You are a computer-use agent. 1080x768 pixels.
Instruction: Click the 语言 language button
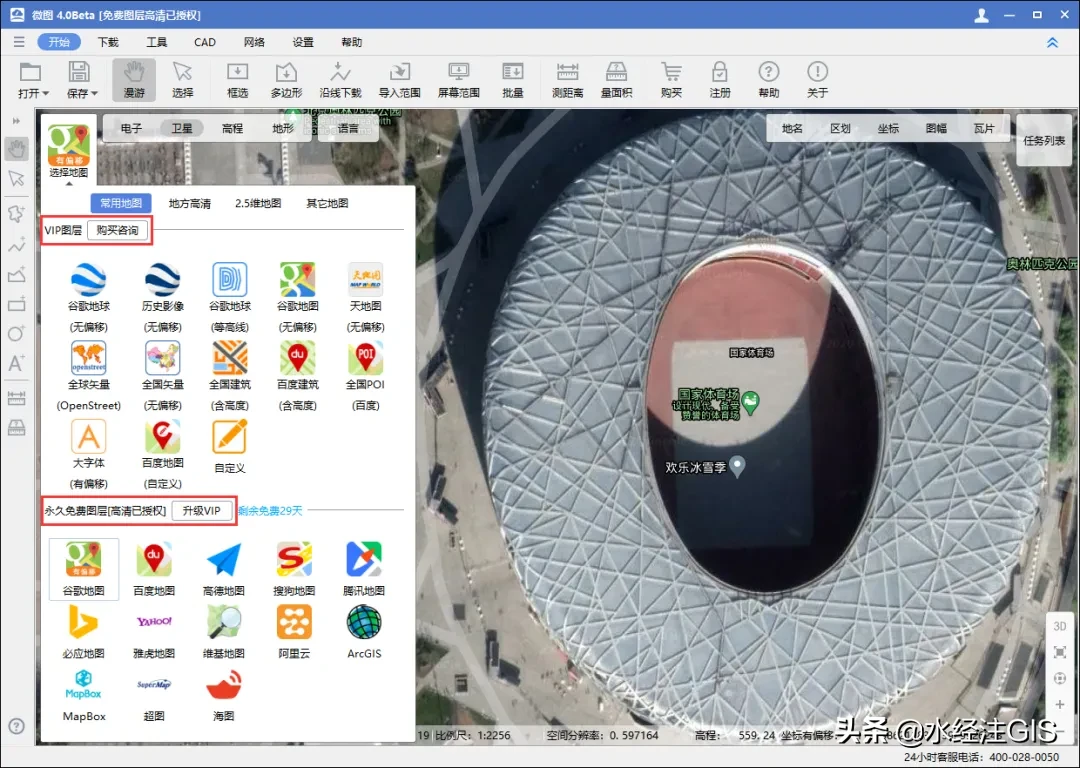(x=348, y=128)
